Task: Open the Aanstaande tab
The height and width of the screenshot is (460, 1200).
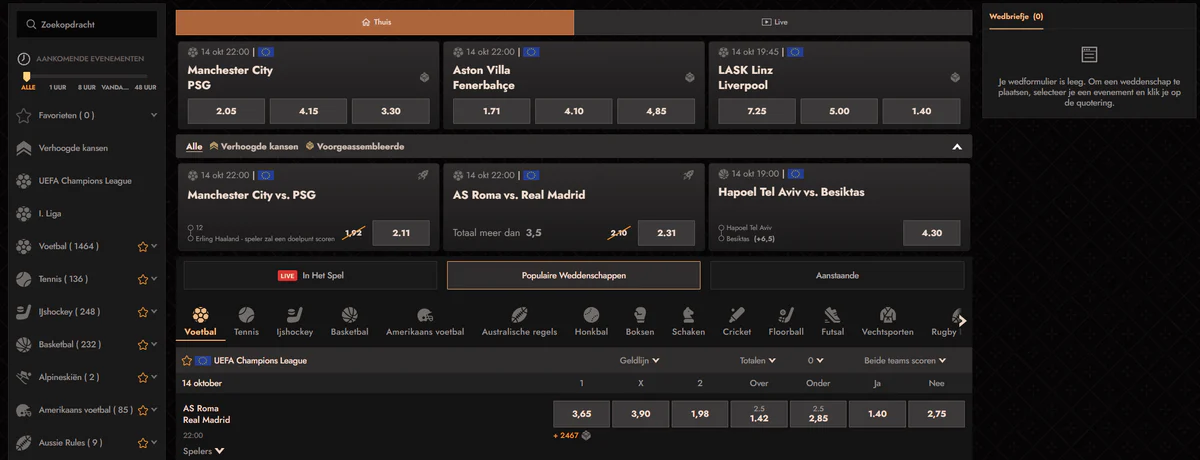Action: (837, 275)
